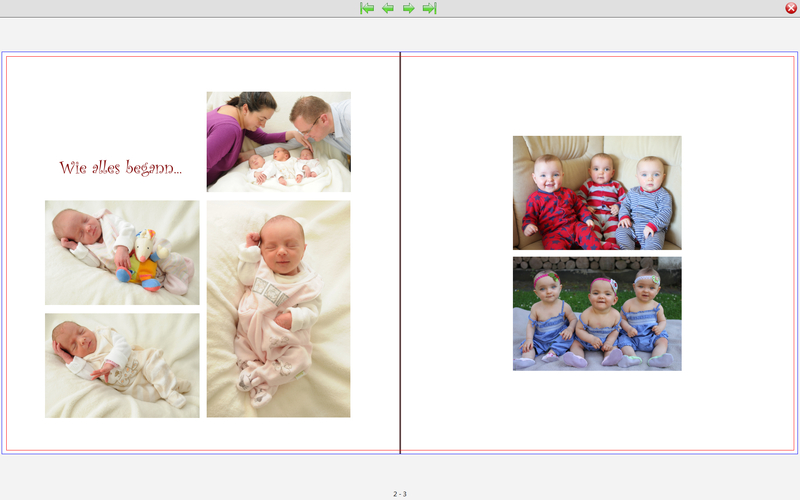Select the baby with plush toy photo
The height and width of the screenshot is (500, 800).
(x=122, y=252)
